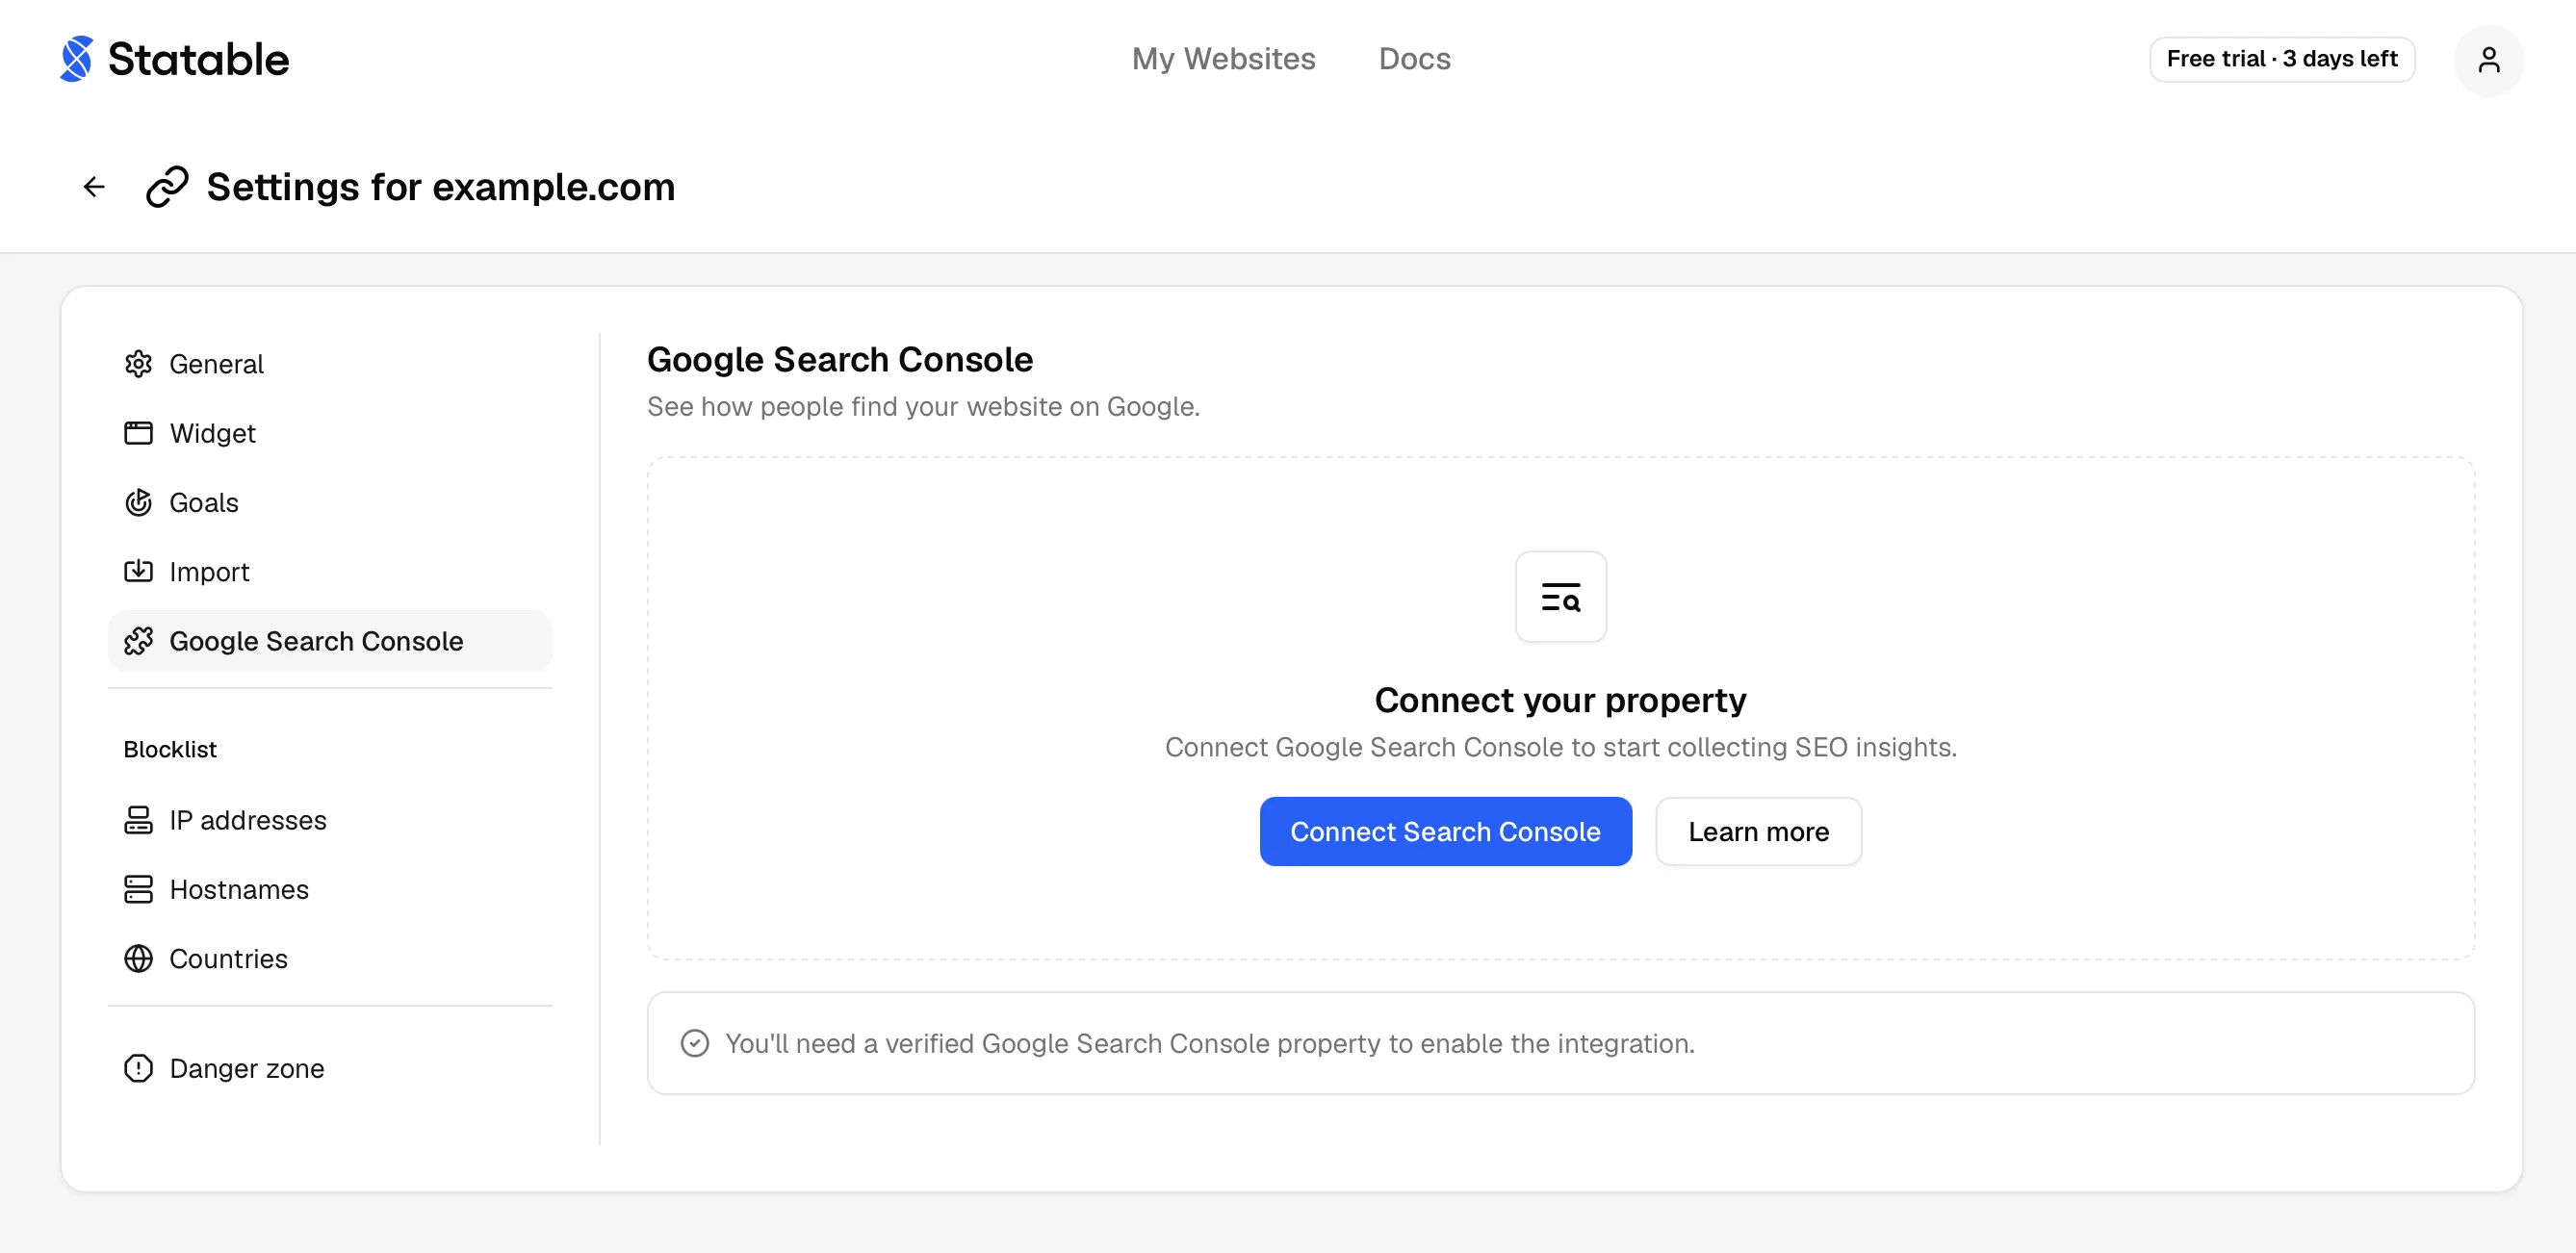Open Docs in top navigation
Image resolution: width=2576 pixels, height=1253 pixels.
1414,59
